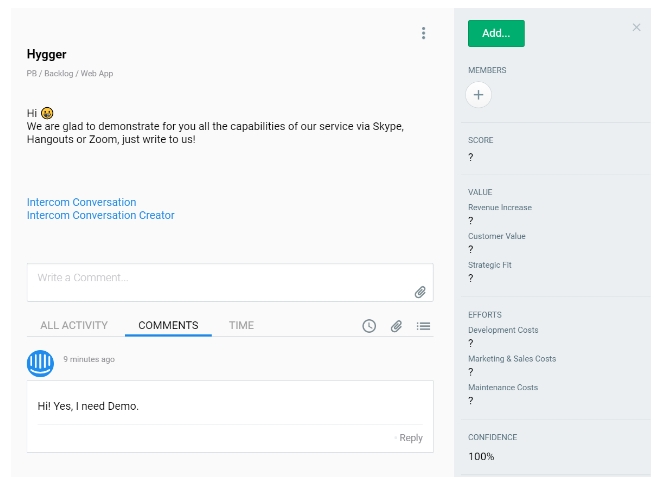
Task: Click the Hygger card title
Action: (x=47, y=55)
